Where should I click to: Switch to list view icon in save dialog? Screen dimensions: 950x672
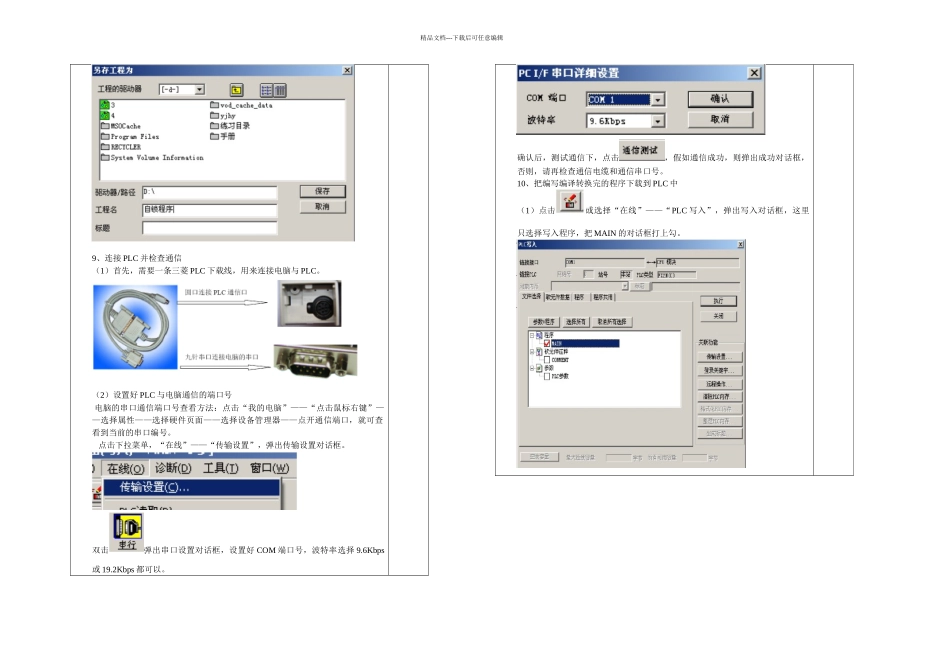click(266, 90)
